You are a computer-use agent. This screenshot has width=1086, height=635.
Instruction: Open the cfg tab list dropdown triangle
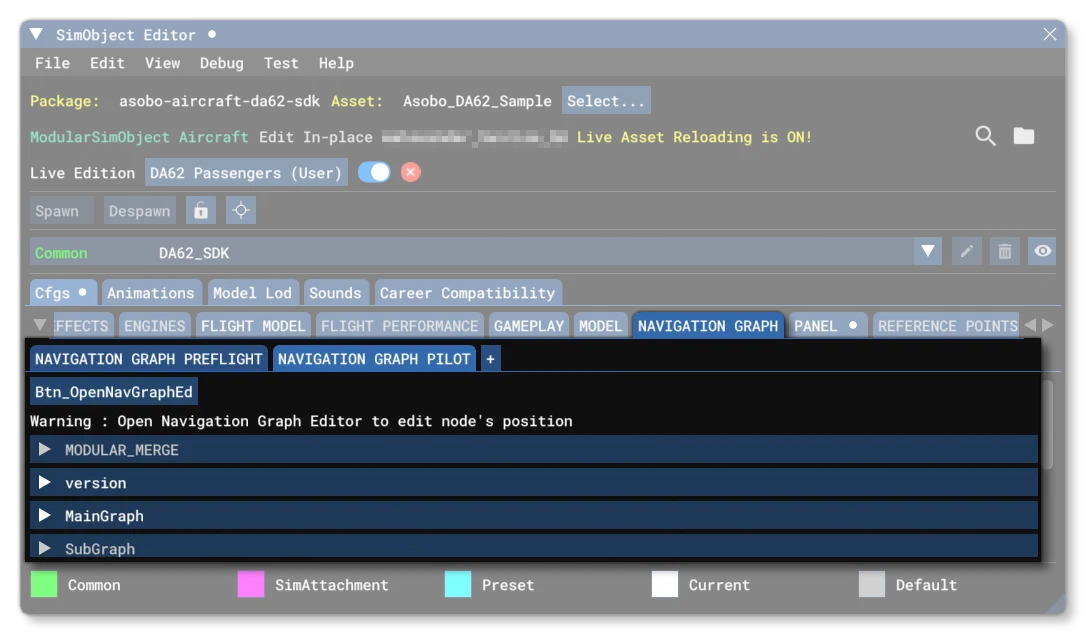point(40,325)
